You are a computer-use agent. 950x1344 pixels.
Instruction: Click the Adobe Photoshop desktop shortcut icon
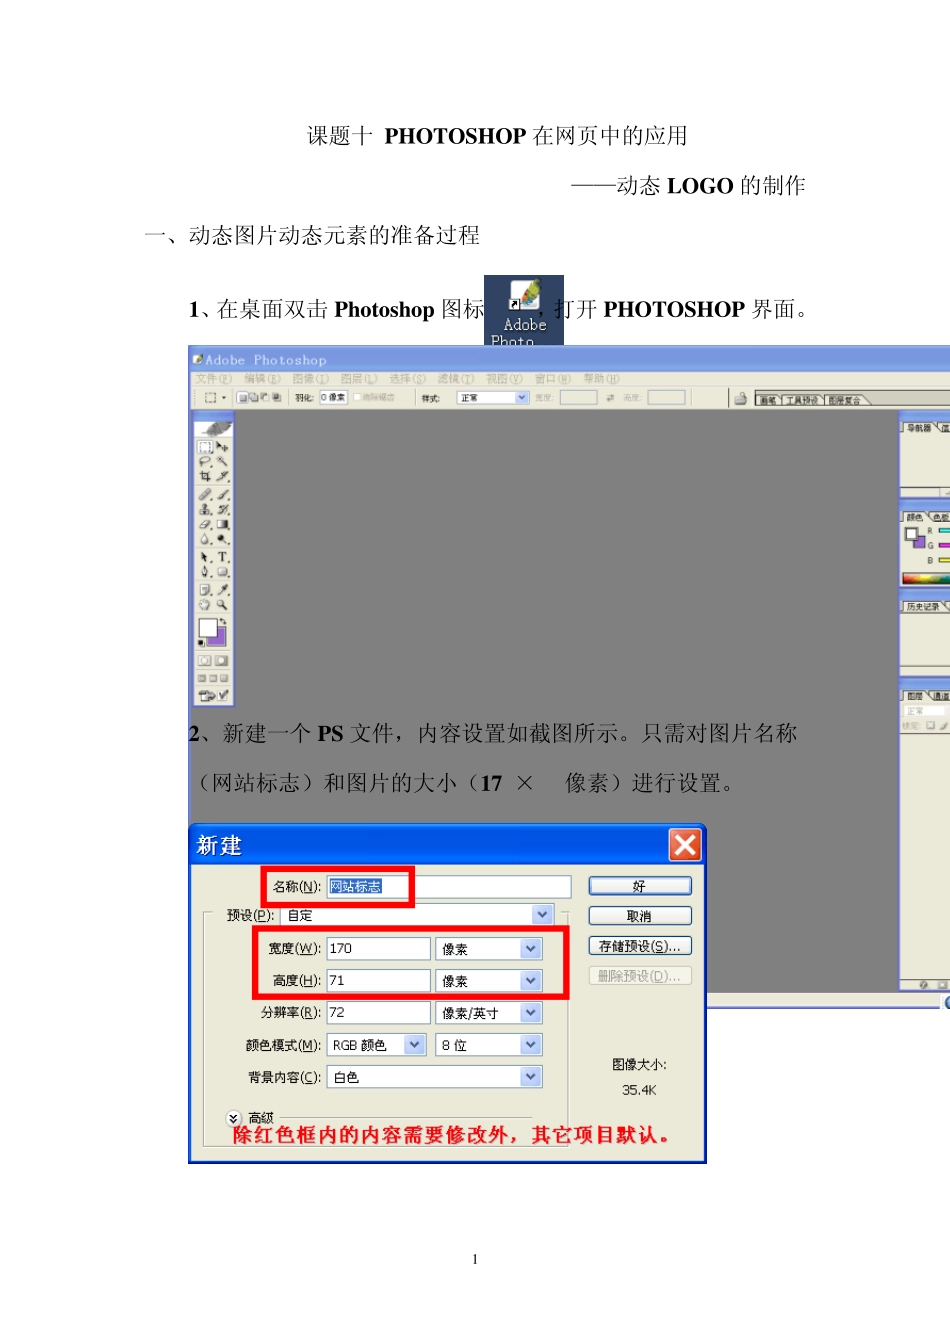pyautogui.click(x=524, y=311)
